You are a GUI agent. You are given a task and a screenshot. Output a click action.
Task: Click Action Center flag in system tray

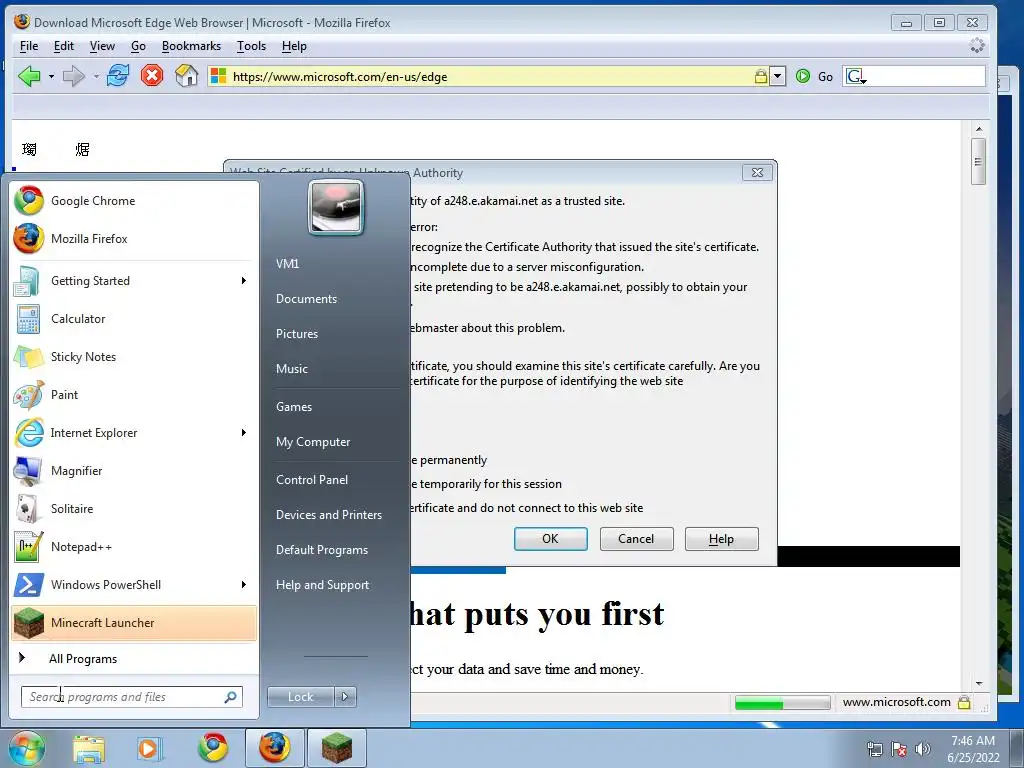coord(899,749)
